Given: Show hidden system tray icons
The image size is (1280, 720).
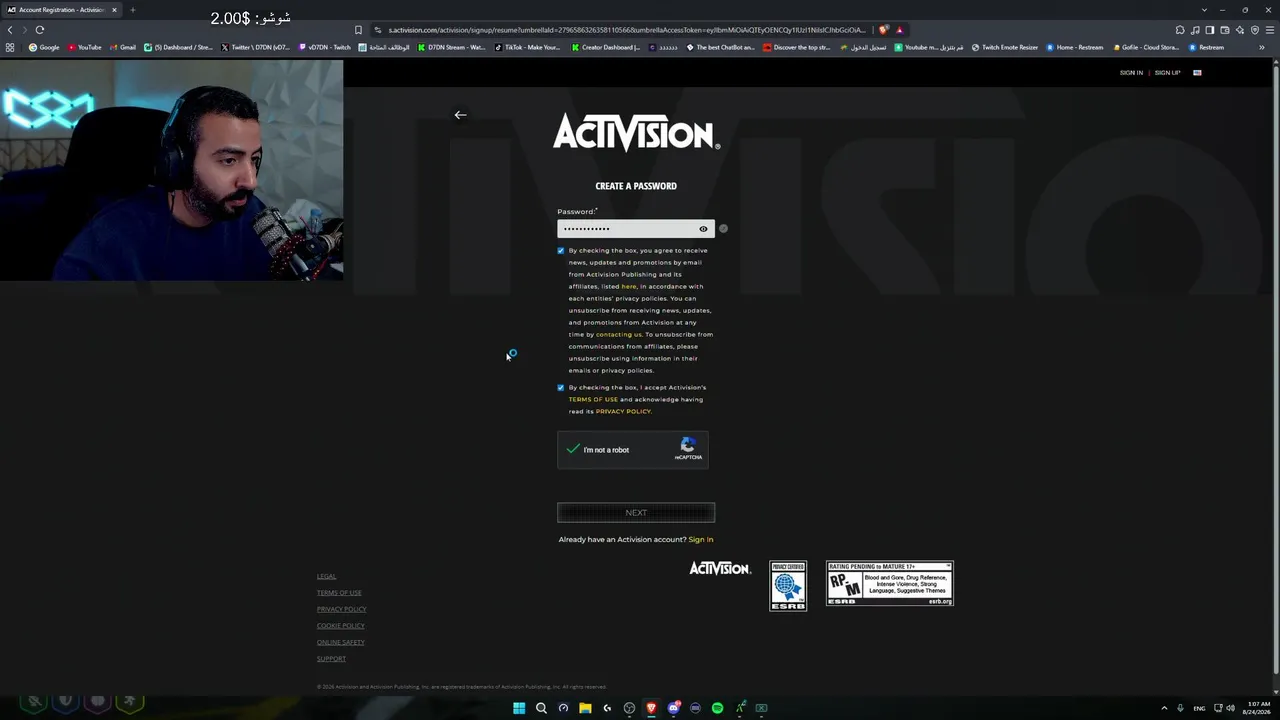Looking at the screenshot, I should coord(1164,708).
